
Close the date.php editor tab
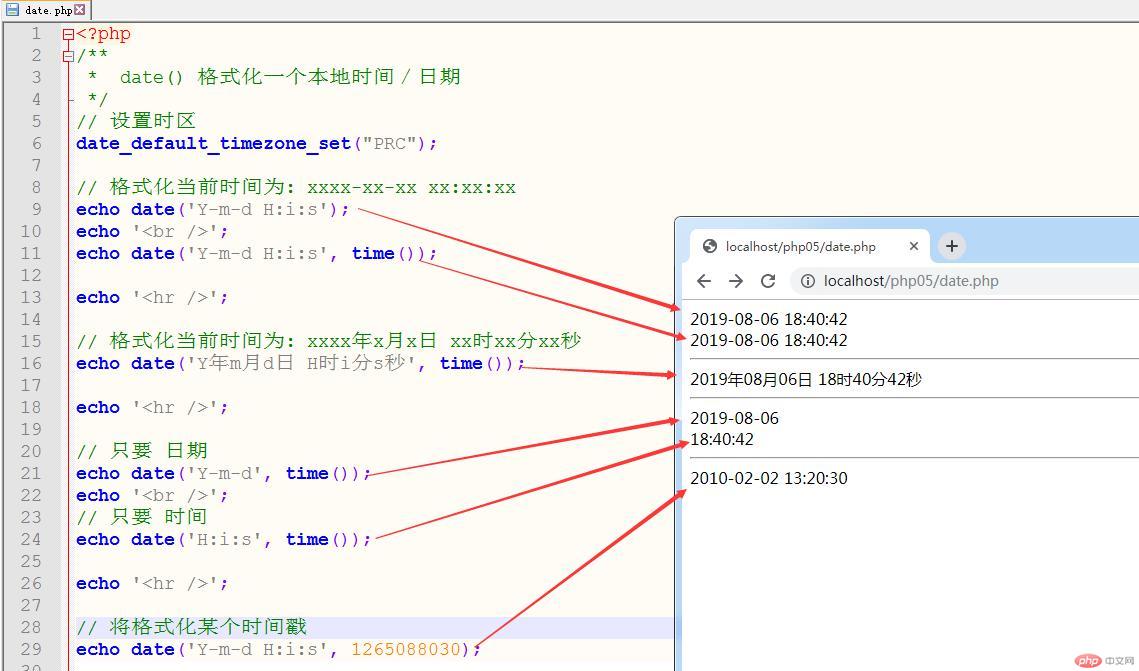point(80,10)
